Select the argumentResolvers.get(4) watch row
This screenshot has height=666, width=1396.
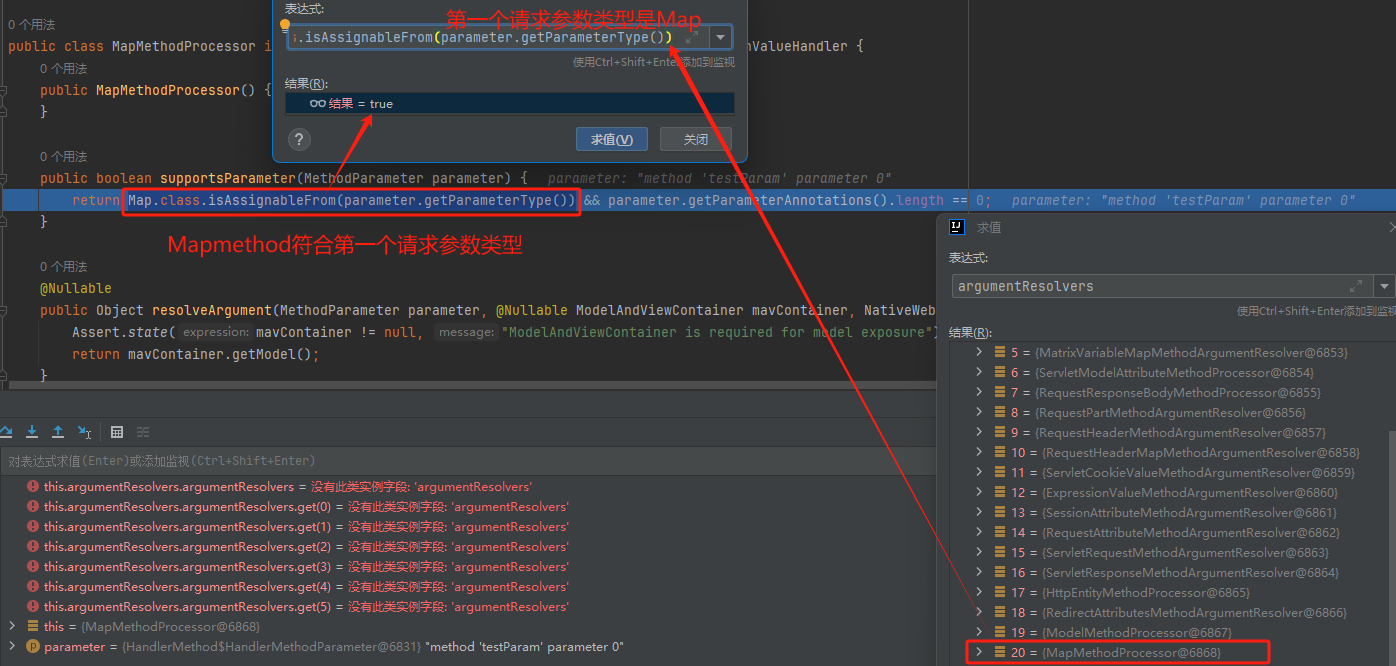(x=470, y=587)
